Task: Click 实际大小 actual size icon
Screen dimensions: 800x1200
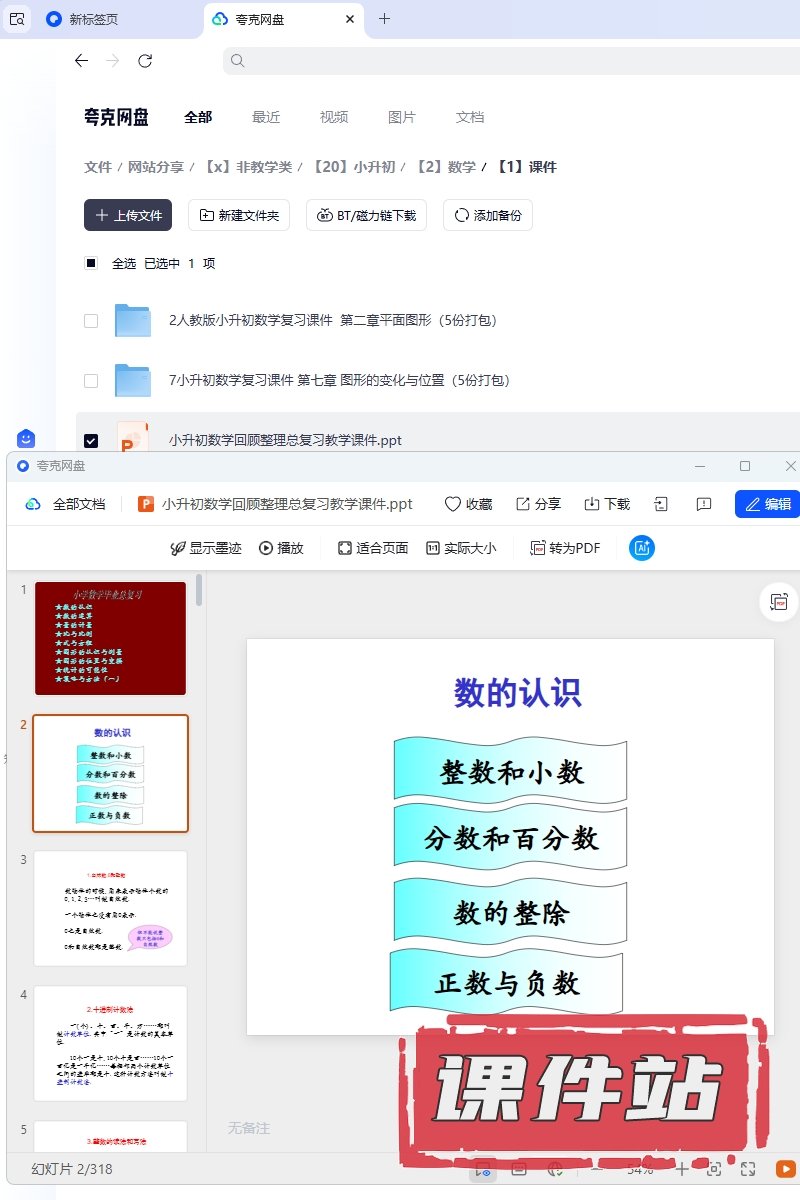Action: click(433, 548)
